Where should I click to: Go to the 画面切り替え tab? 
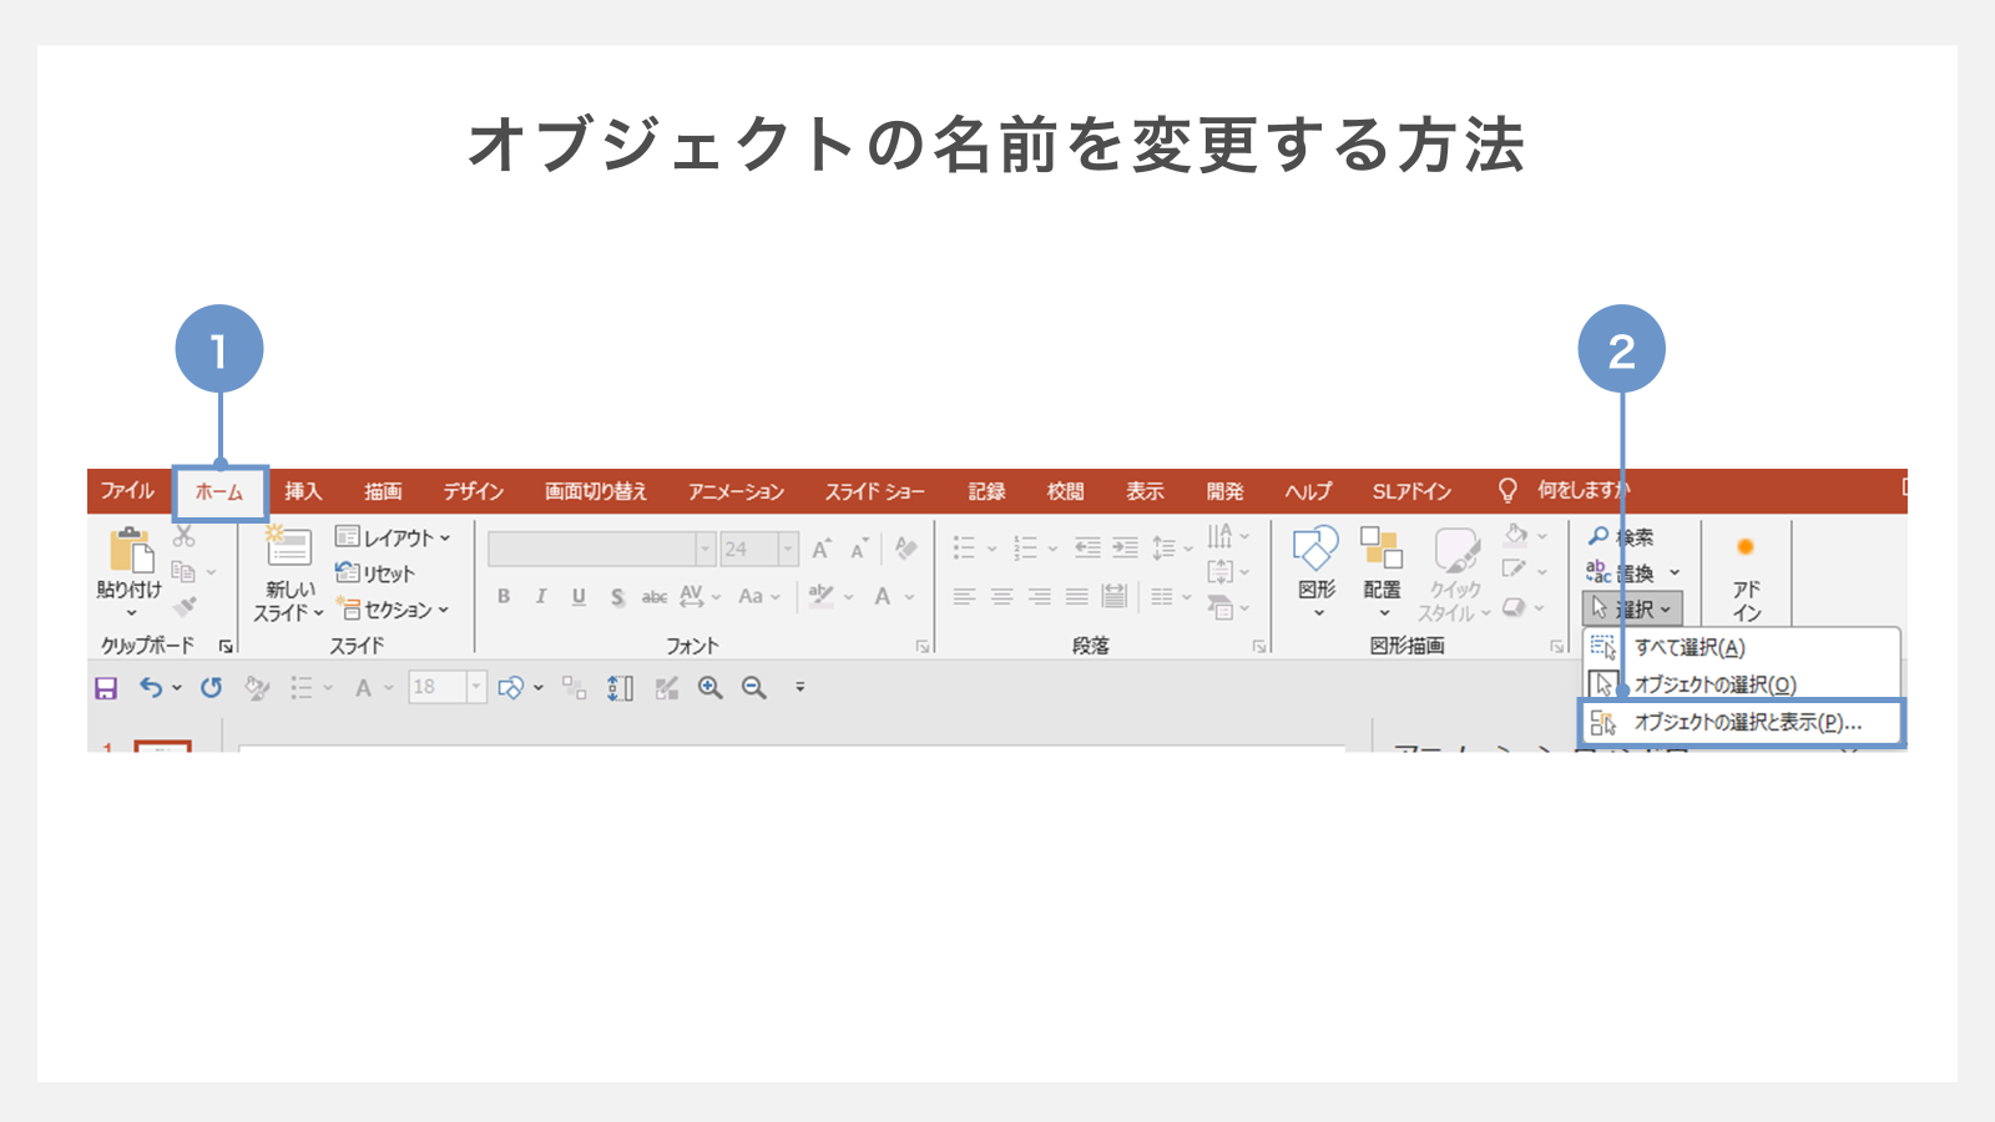[595, 491]
